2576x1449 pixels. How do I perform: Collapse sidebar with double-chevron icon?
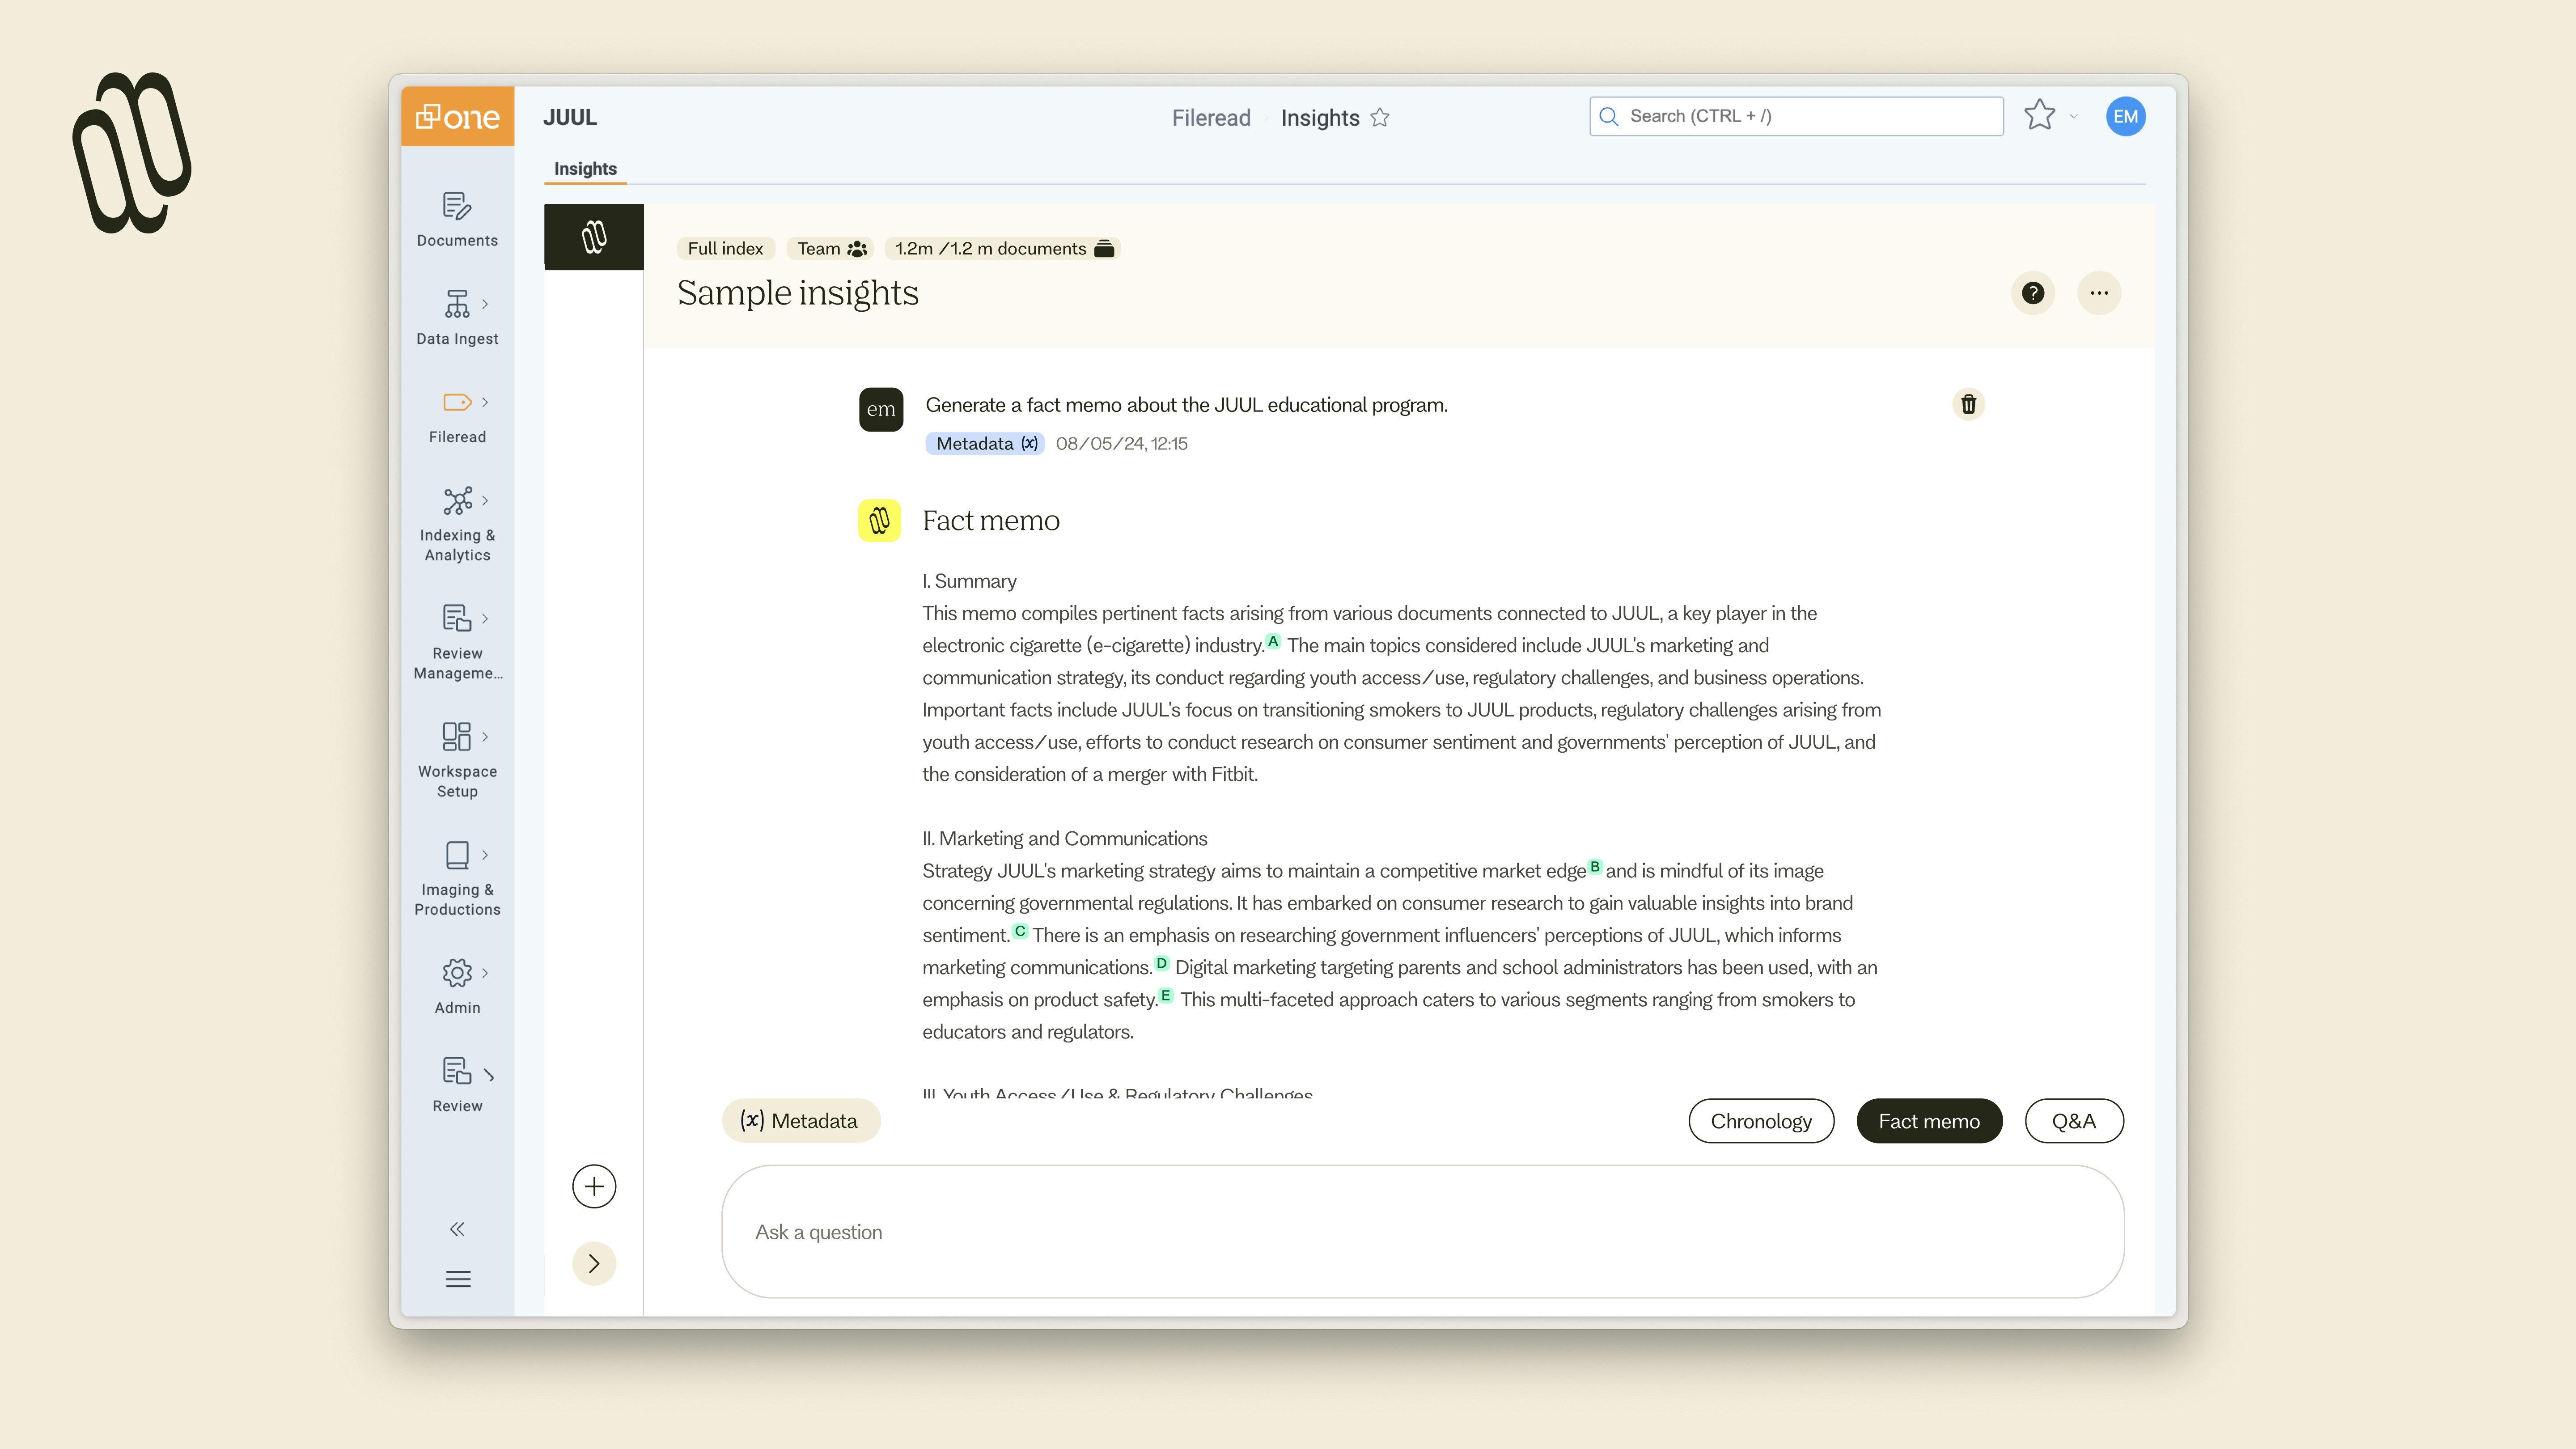coord(457,1229)
